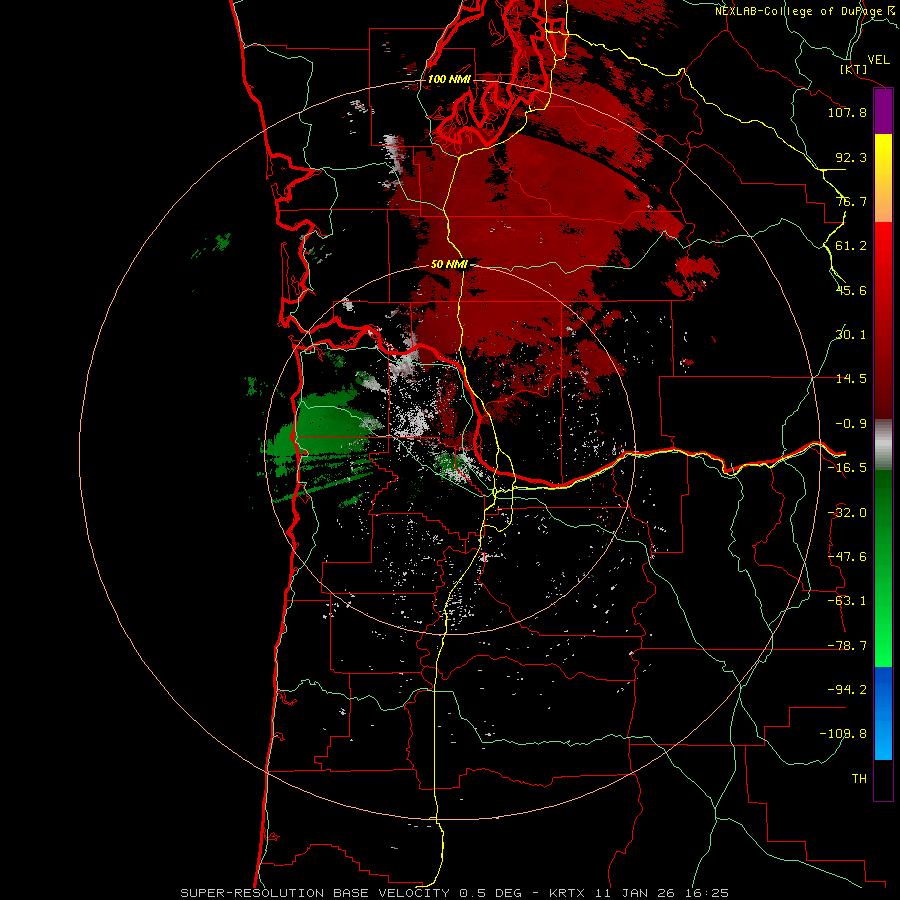Click the 100 NMI range ring label
900x900 pixels.
point(449,79)
